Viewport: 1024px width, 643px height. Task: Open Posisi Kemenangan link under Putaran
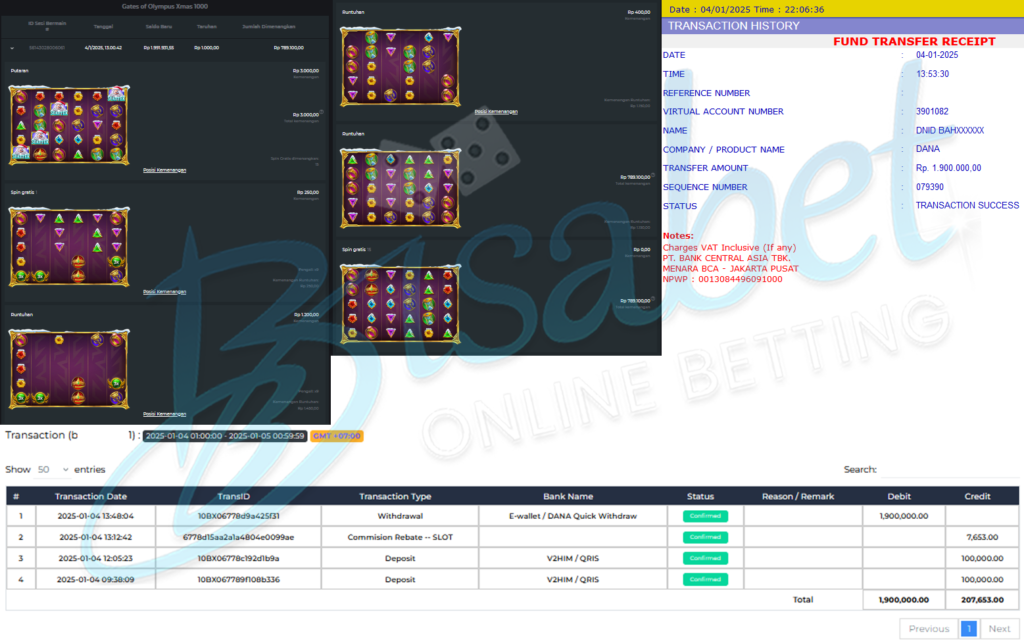pos(165,170)
